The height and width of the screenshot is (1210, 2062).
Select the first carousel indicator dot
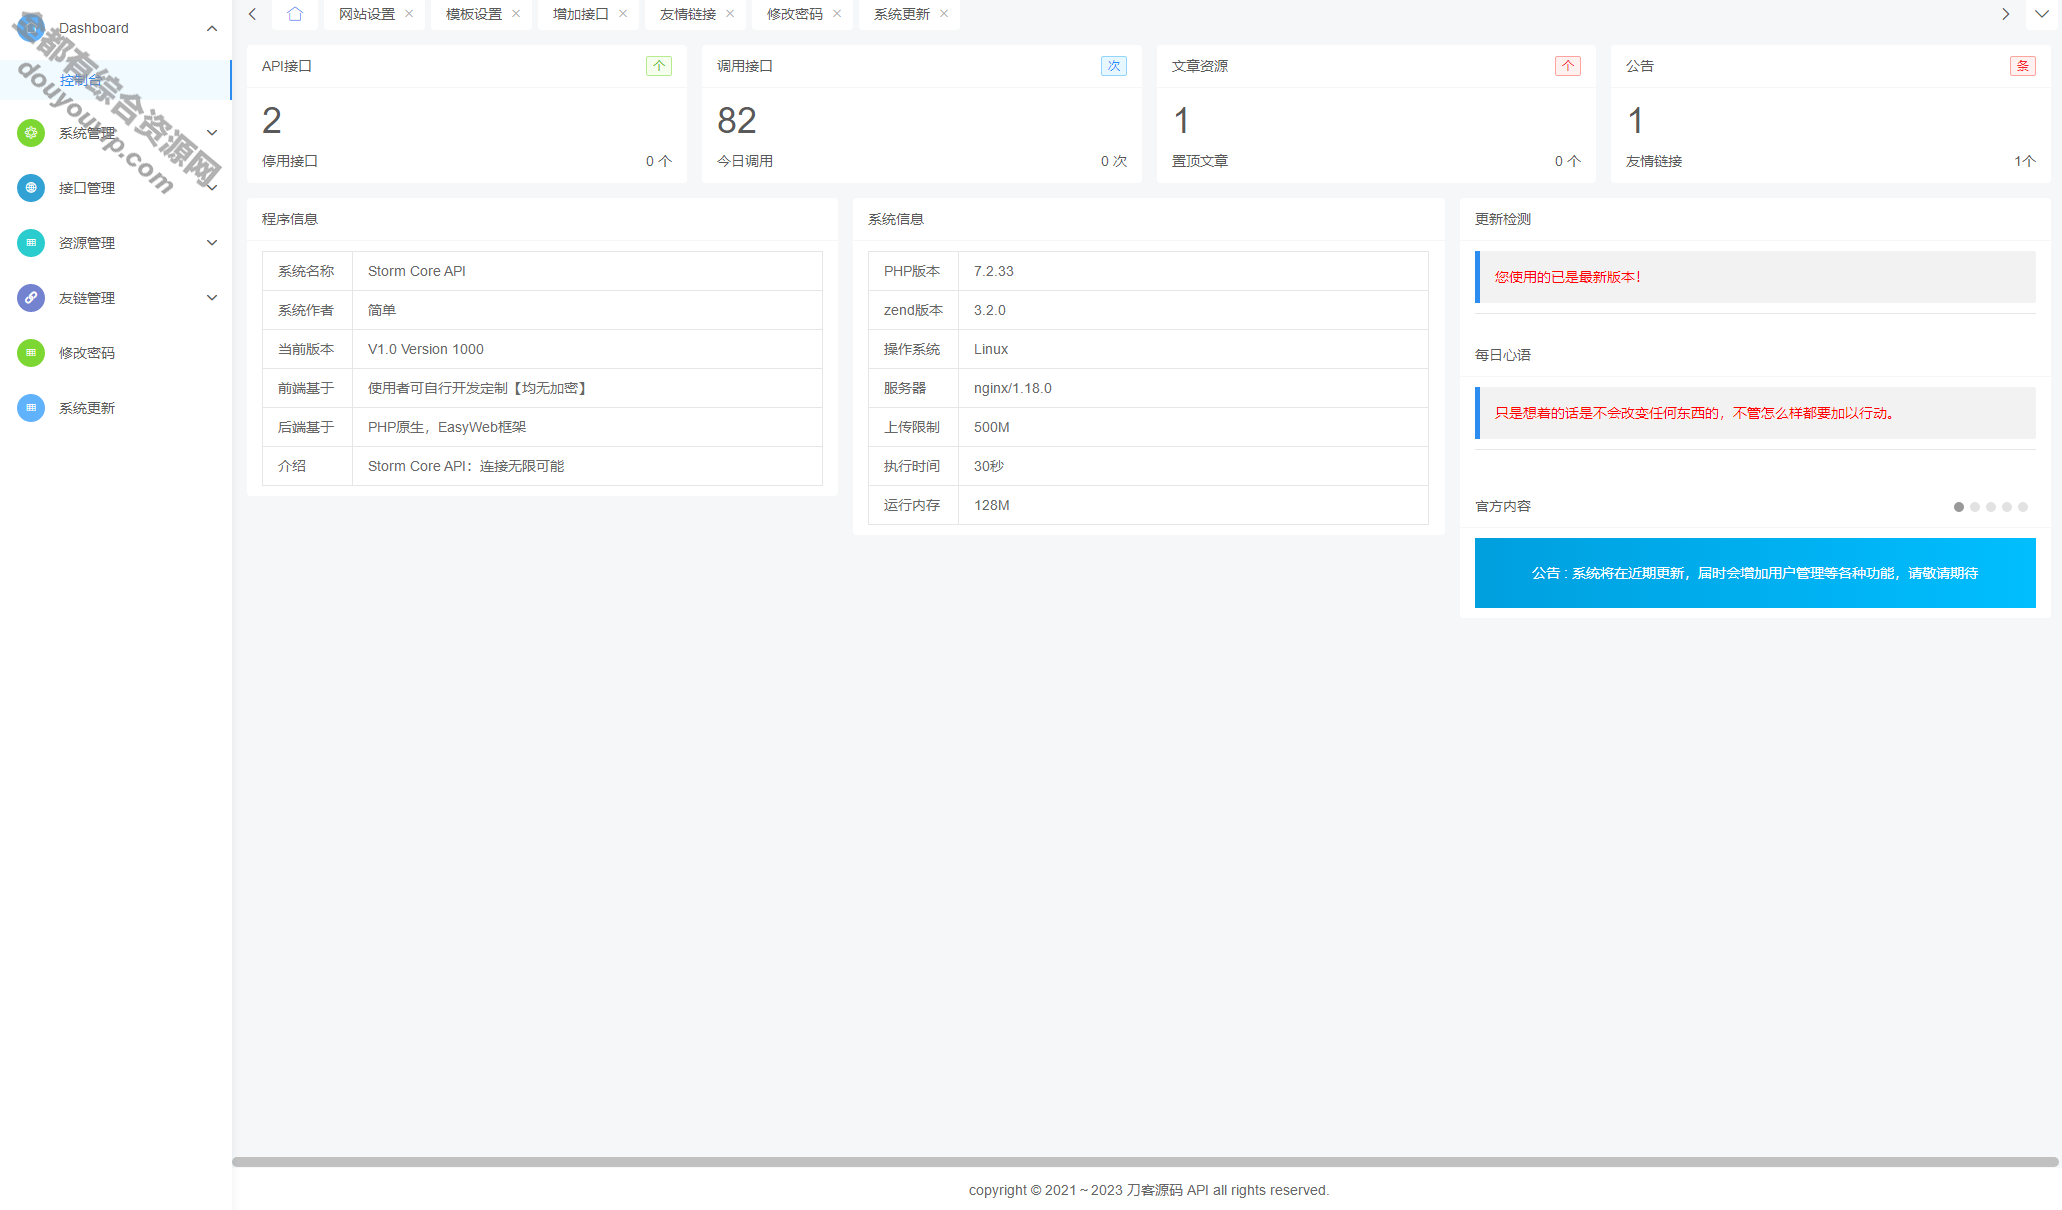click(x=1959, y=507)
